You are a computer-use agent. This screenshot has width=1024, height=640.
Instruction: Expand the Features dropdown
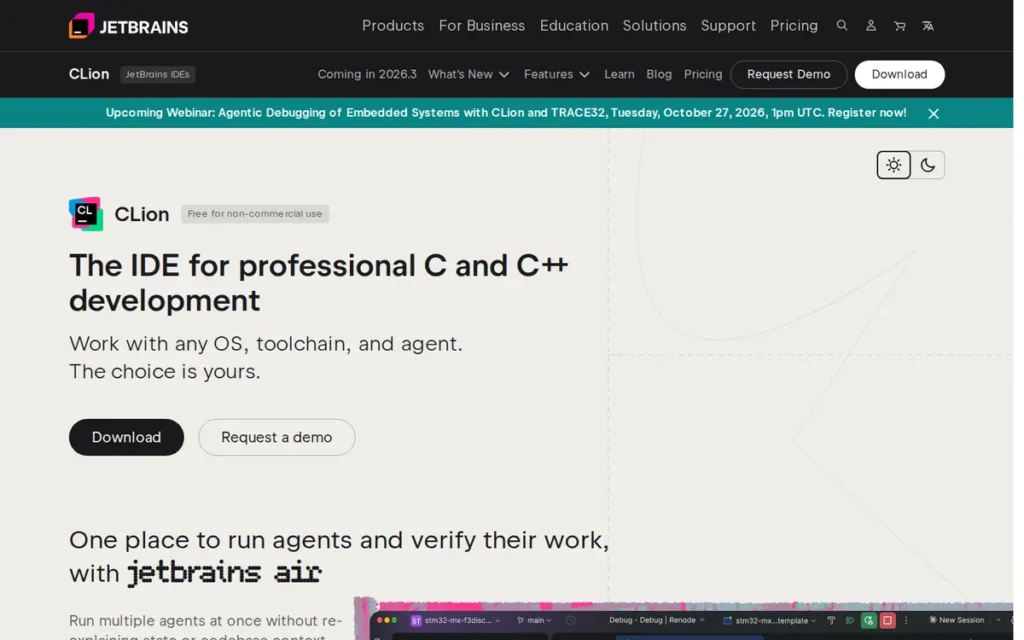(x=556, y=74)
